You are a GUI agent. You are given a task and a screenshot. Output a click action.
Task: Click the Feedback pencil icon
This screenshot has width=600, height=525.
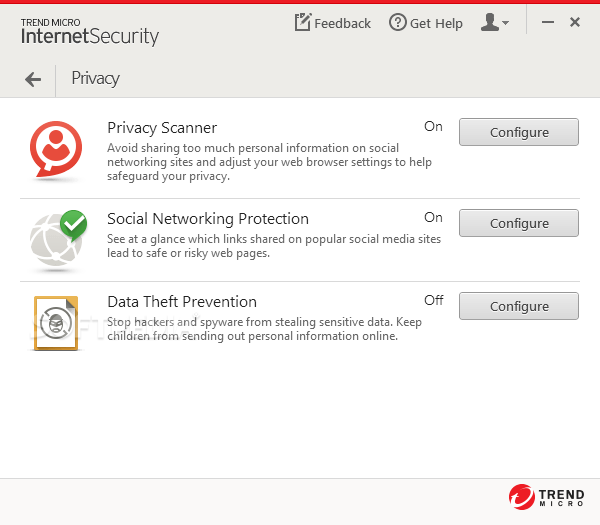click(303, 22)
